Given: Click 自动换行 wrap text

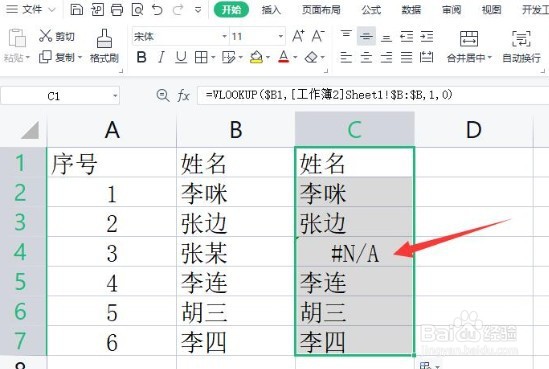Looking at the screenshot, I should point(521,46).
